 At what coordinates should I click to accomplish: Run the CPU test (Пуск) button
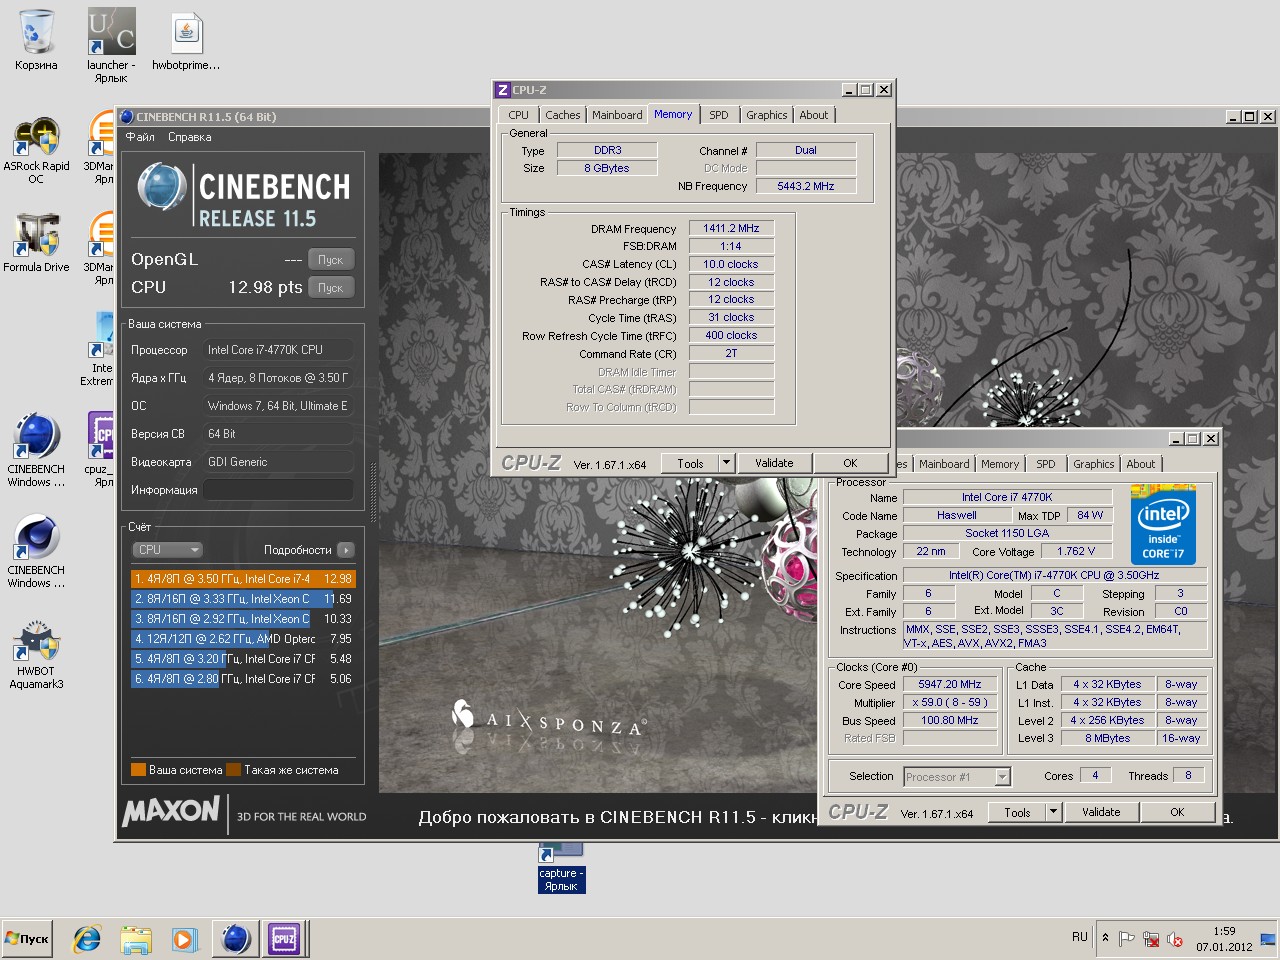click(331, 288)
